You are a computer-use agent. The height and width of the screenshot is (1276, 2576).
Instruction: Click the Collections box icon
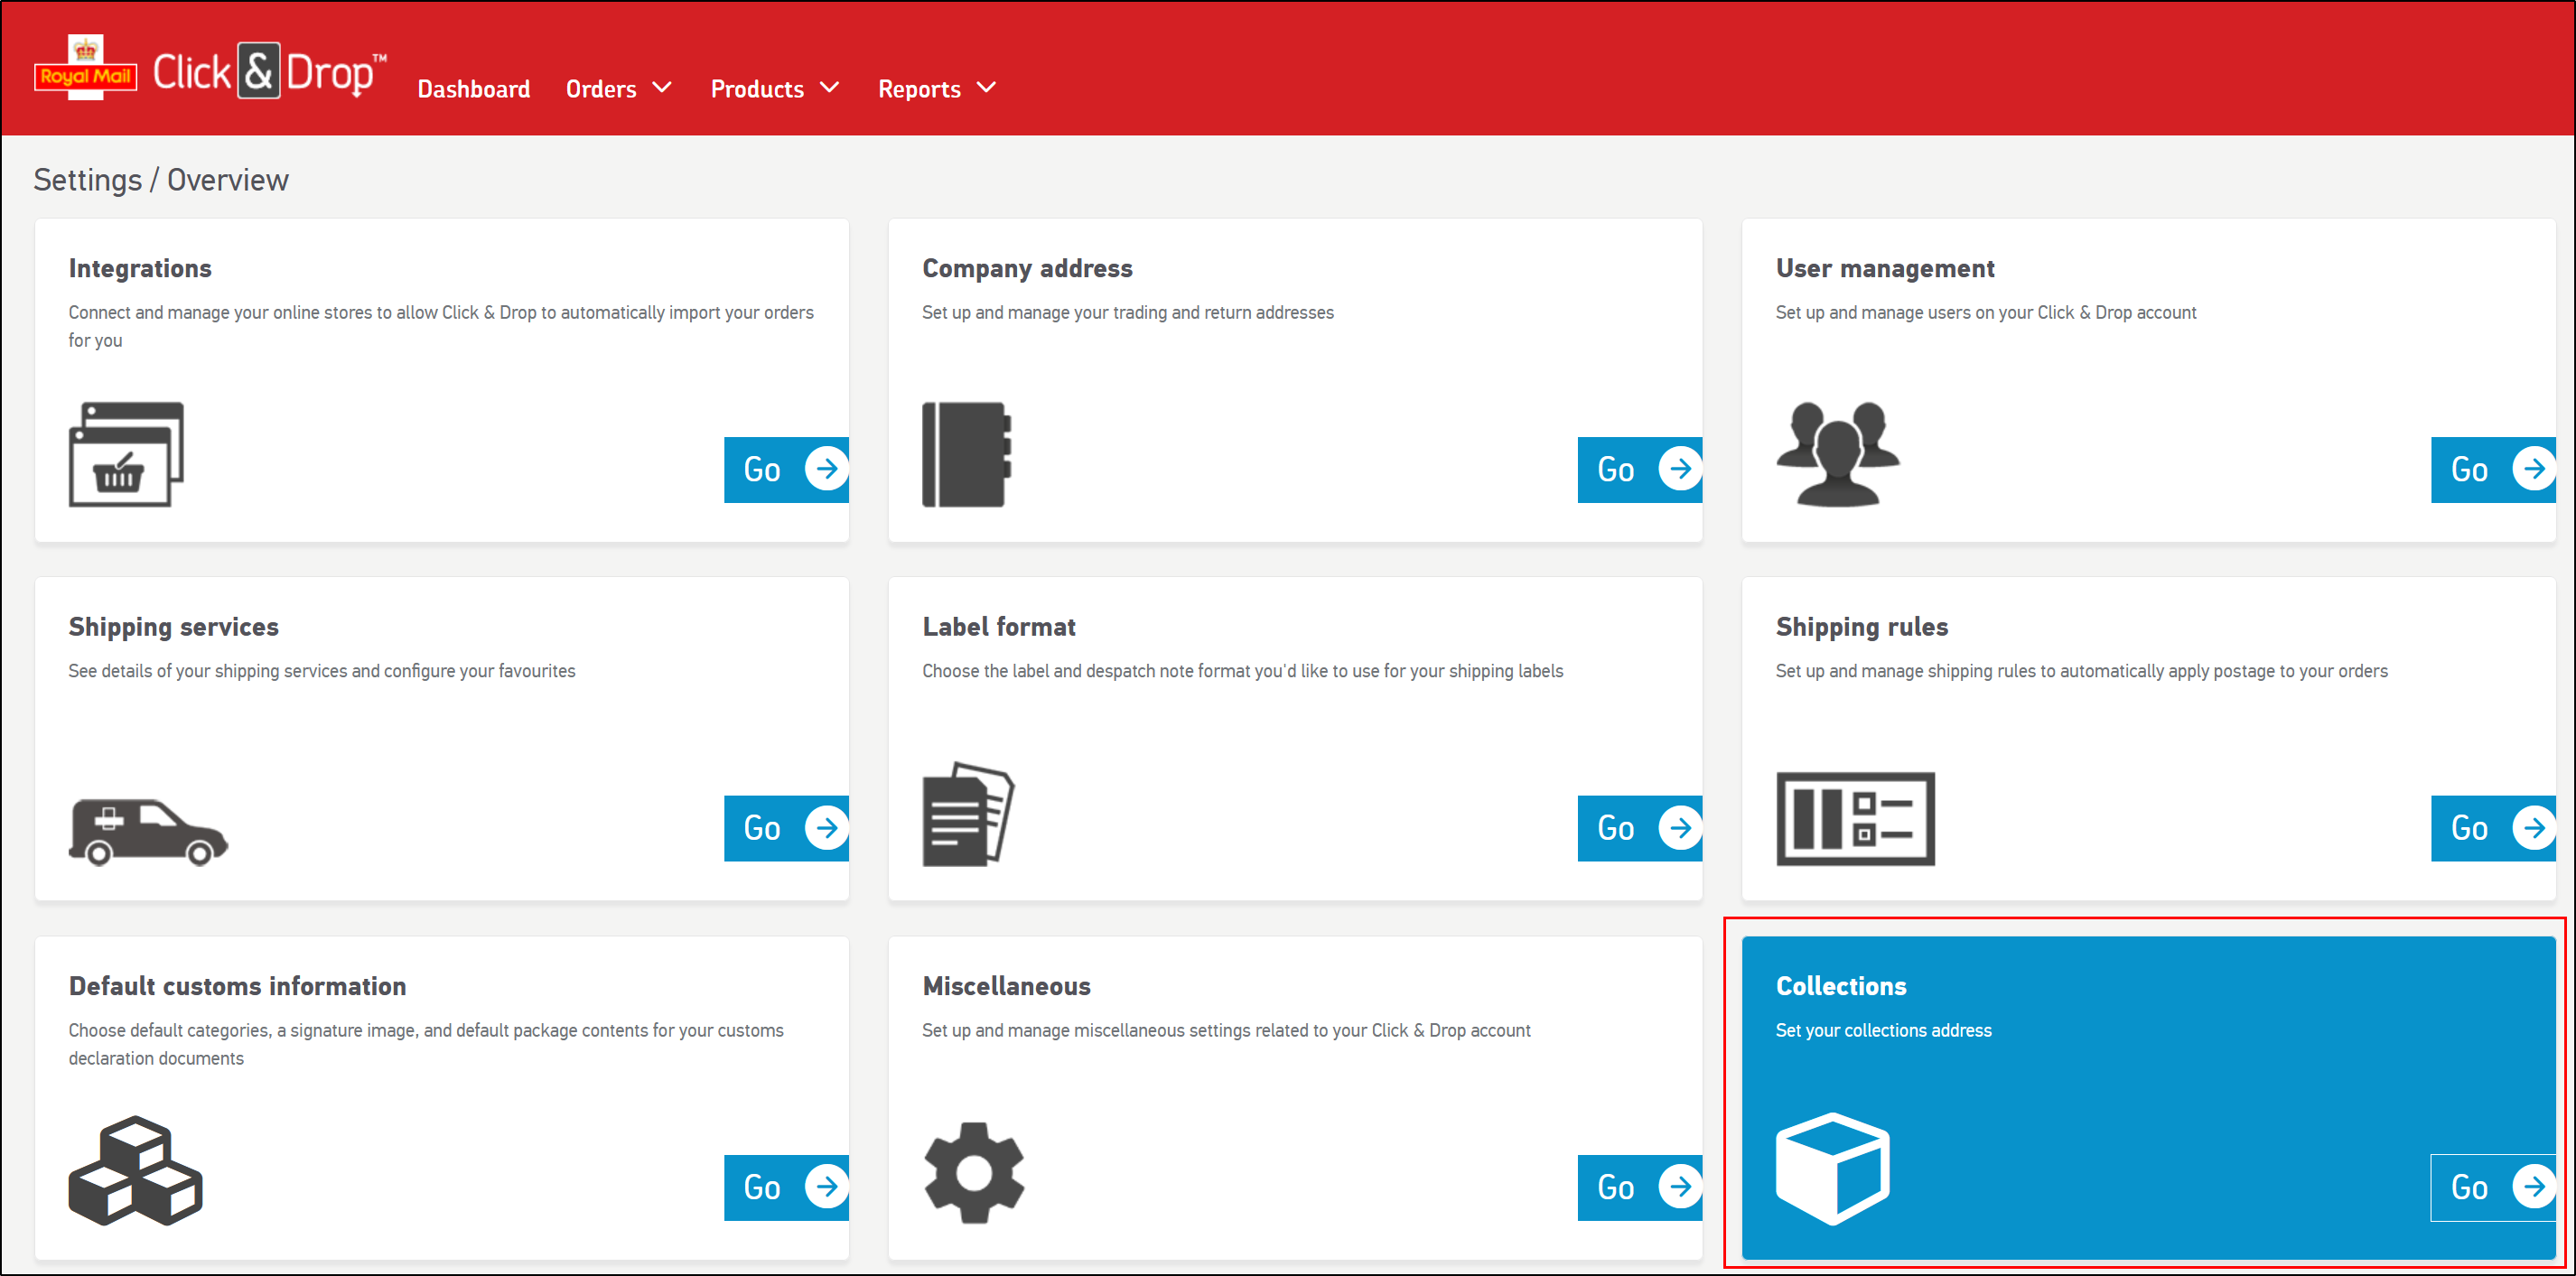point(1831,1168)
